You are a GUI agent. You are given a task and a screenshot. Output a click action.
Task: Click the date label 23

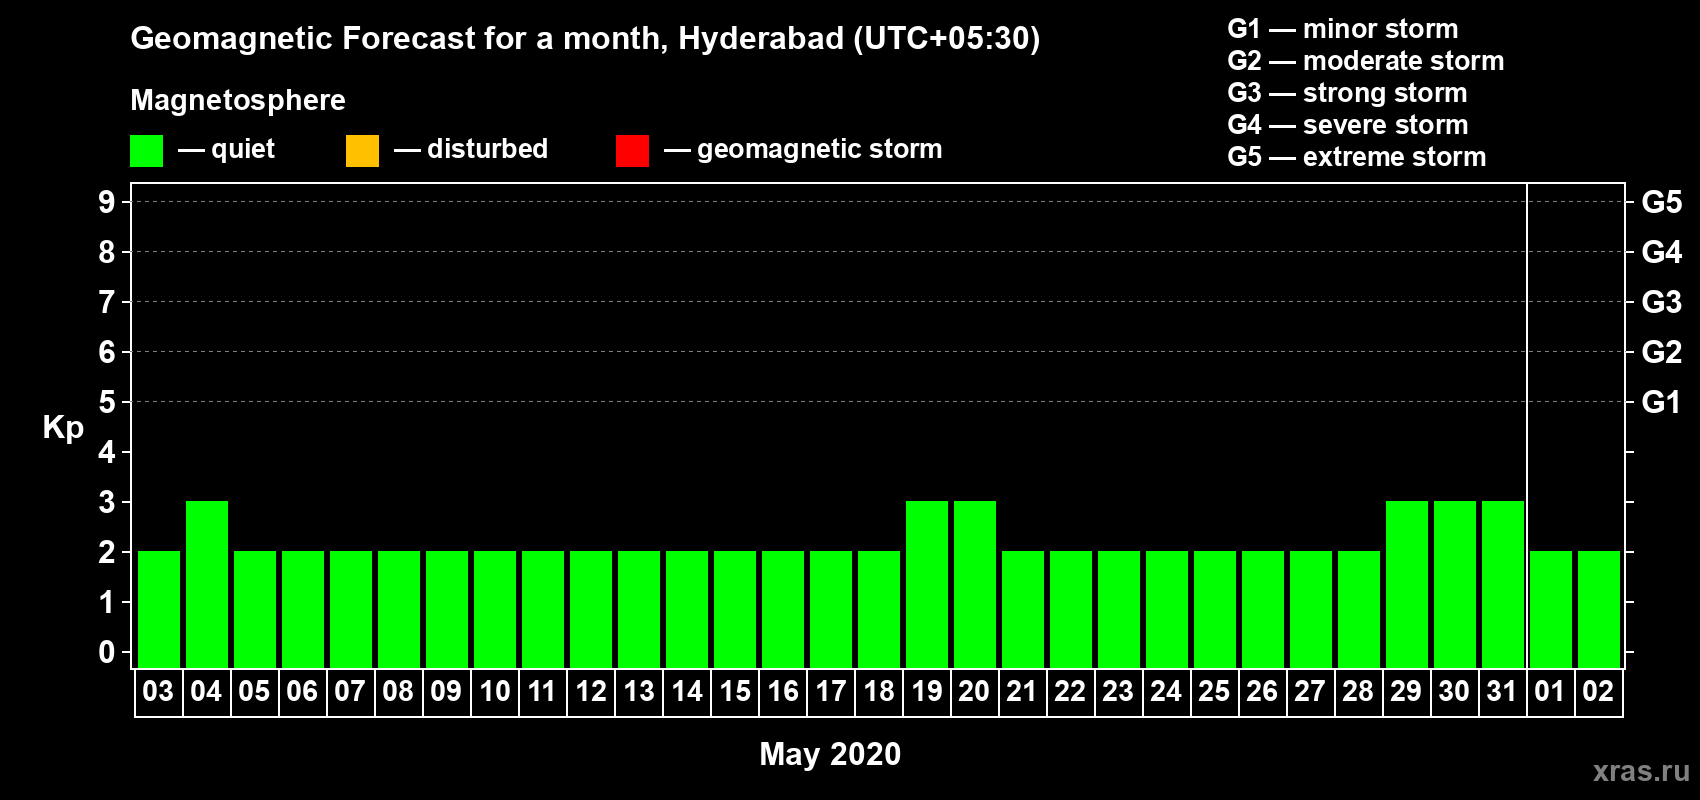[x=1118, y=691]
